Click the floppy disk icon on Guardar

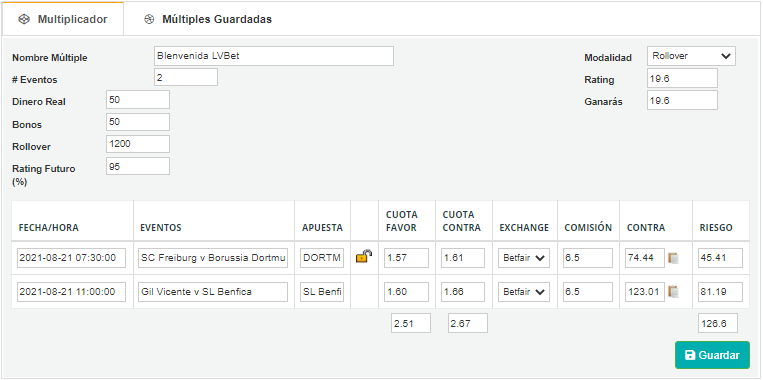click(x=690, y=355)
